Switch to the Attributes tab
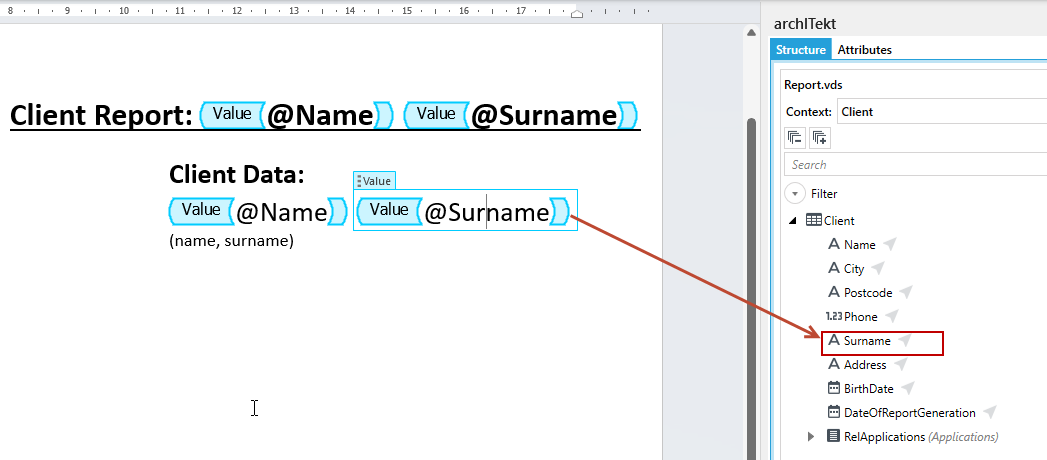Image resolution: width=1047 pixels, height=460 pixels. [864, 49]
